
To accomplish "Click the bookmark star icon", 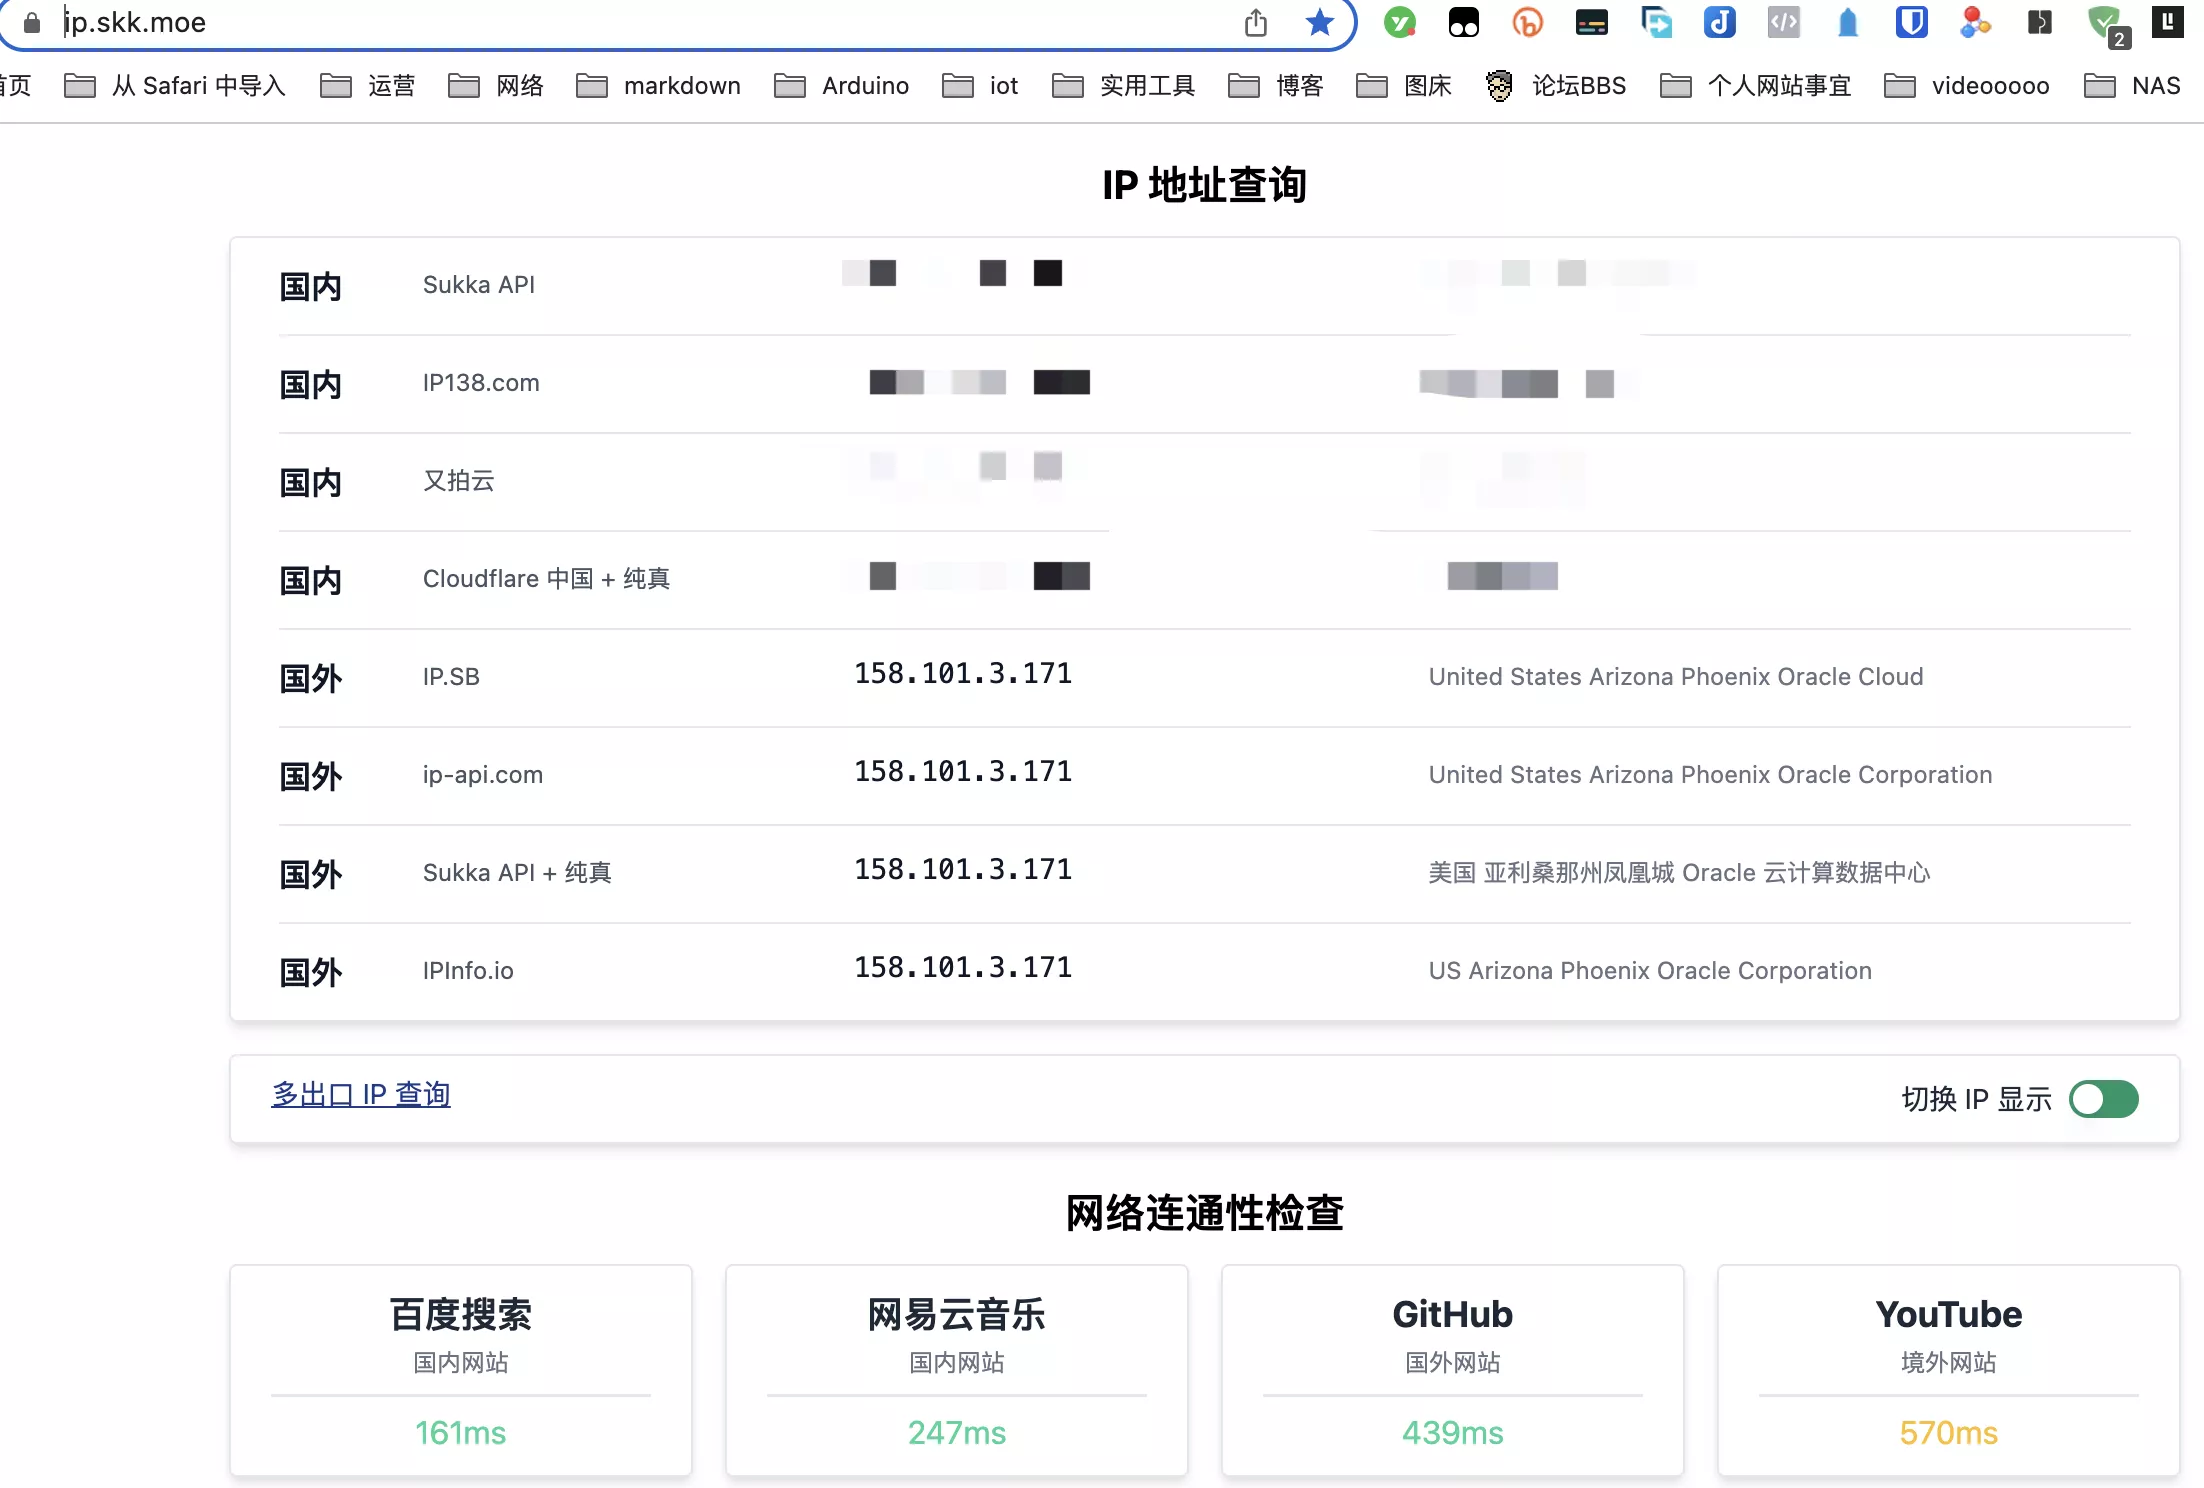I will (1319, 22).
